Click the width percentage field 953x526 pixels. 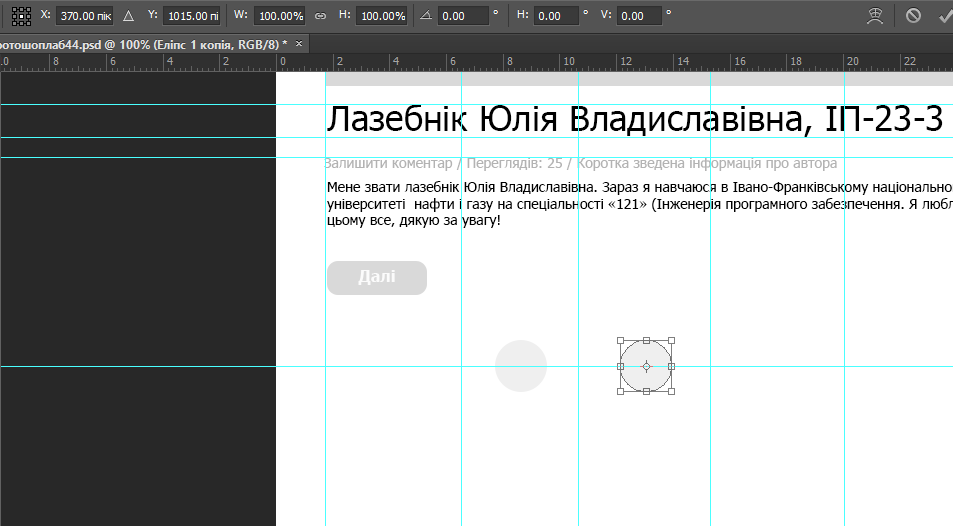tap(280, 16)
